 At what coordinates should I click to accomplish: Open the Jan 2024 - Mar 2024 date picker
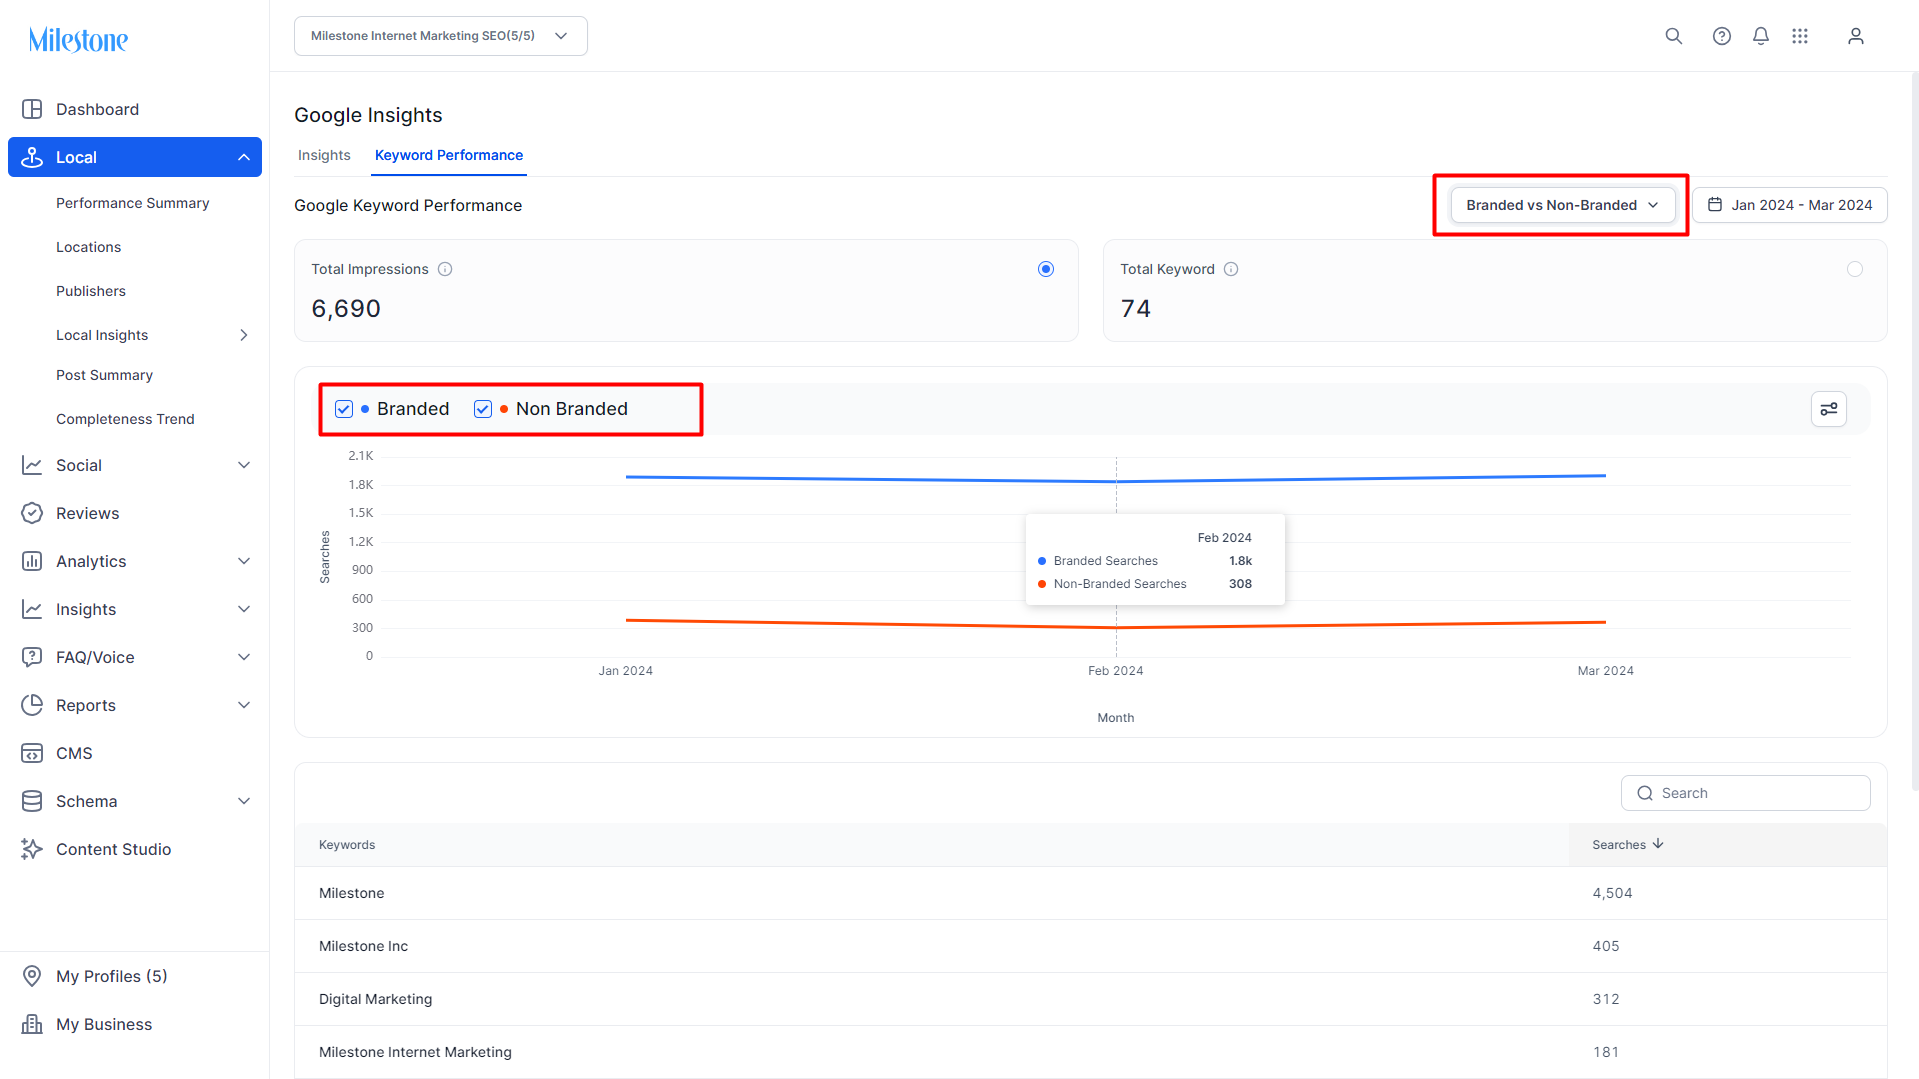tap(1789, 205)
